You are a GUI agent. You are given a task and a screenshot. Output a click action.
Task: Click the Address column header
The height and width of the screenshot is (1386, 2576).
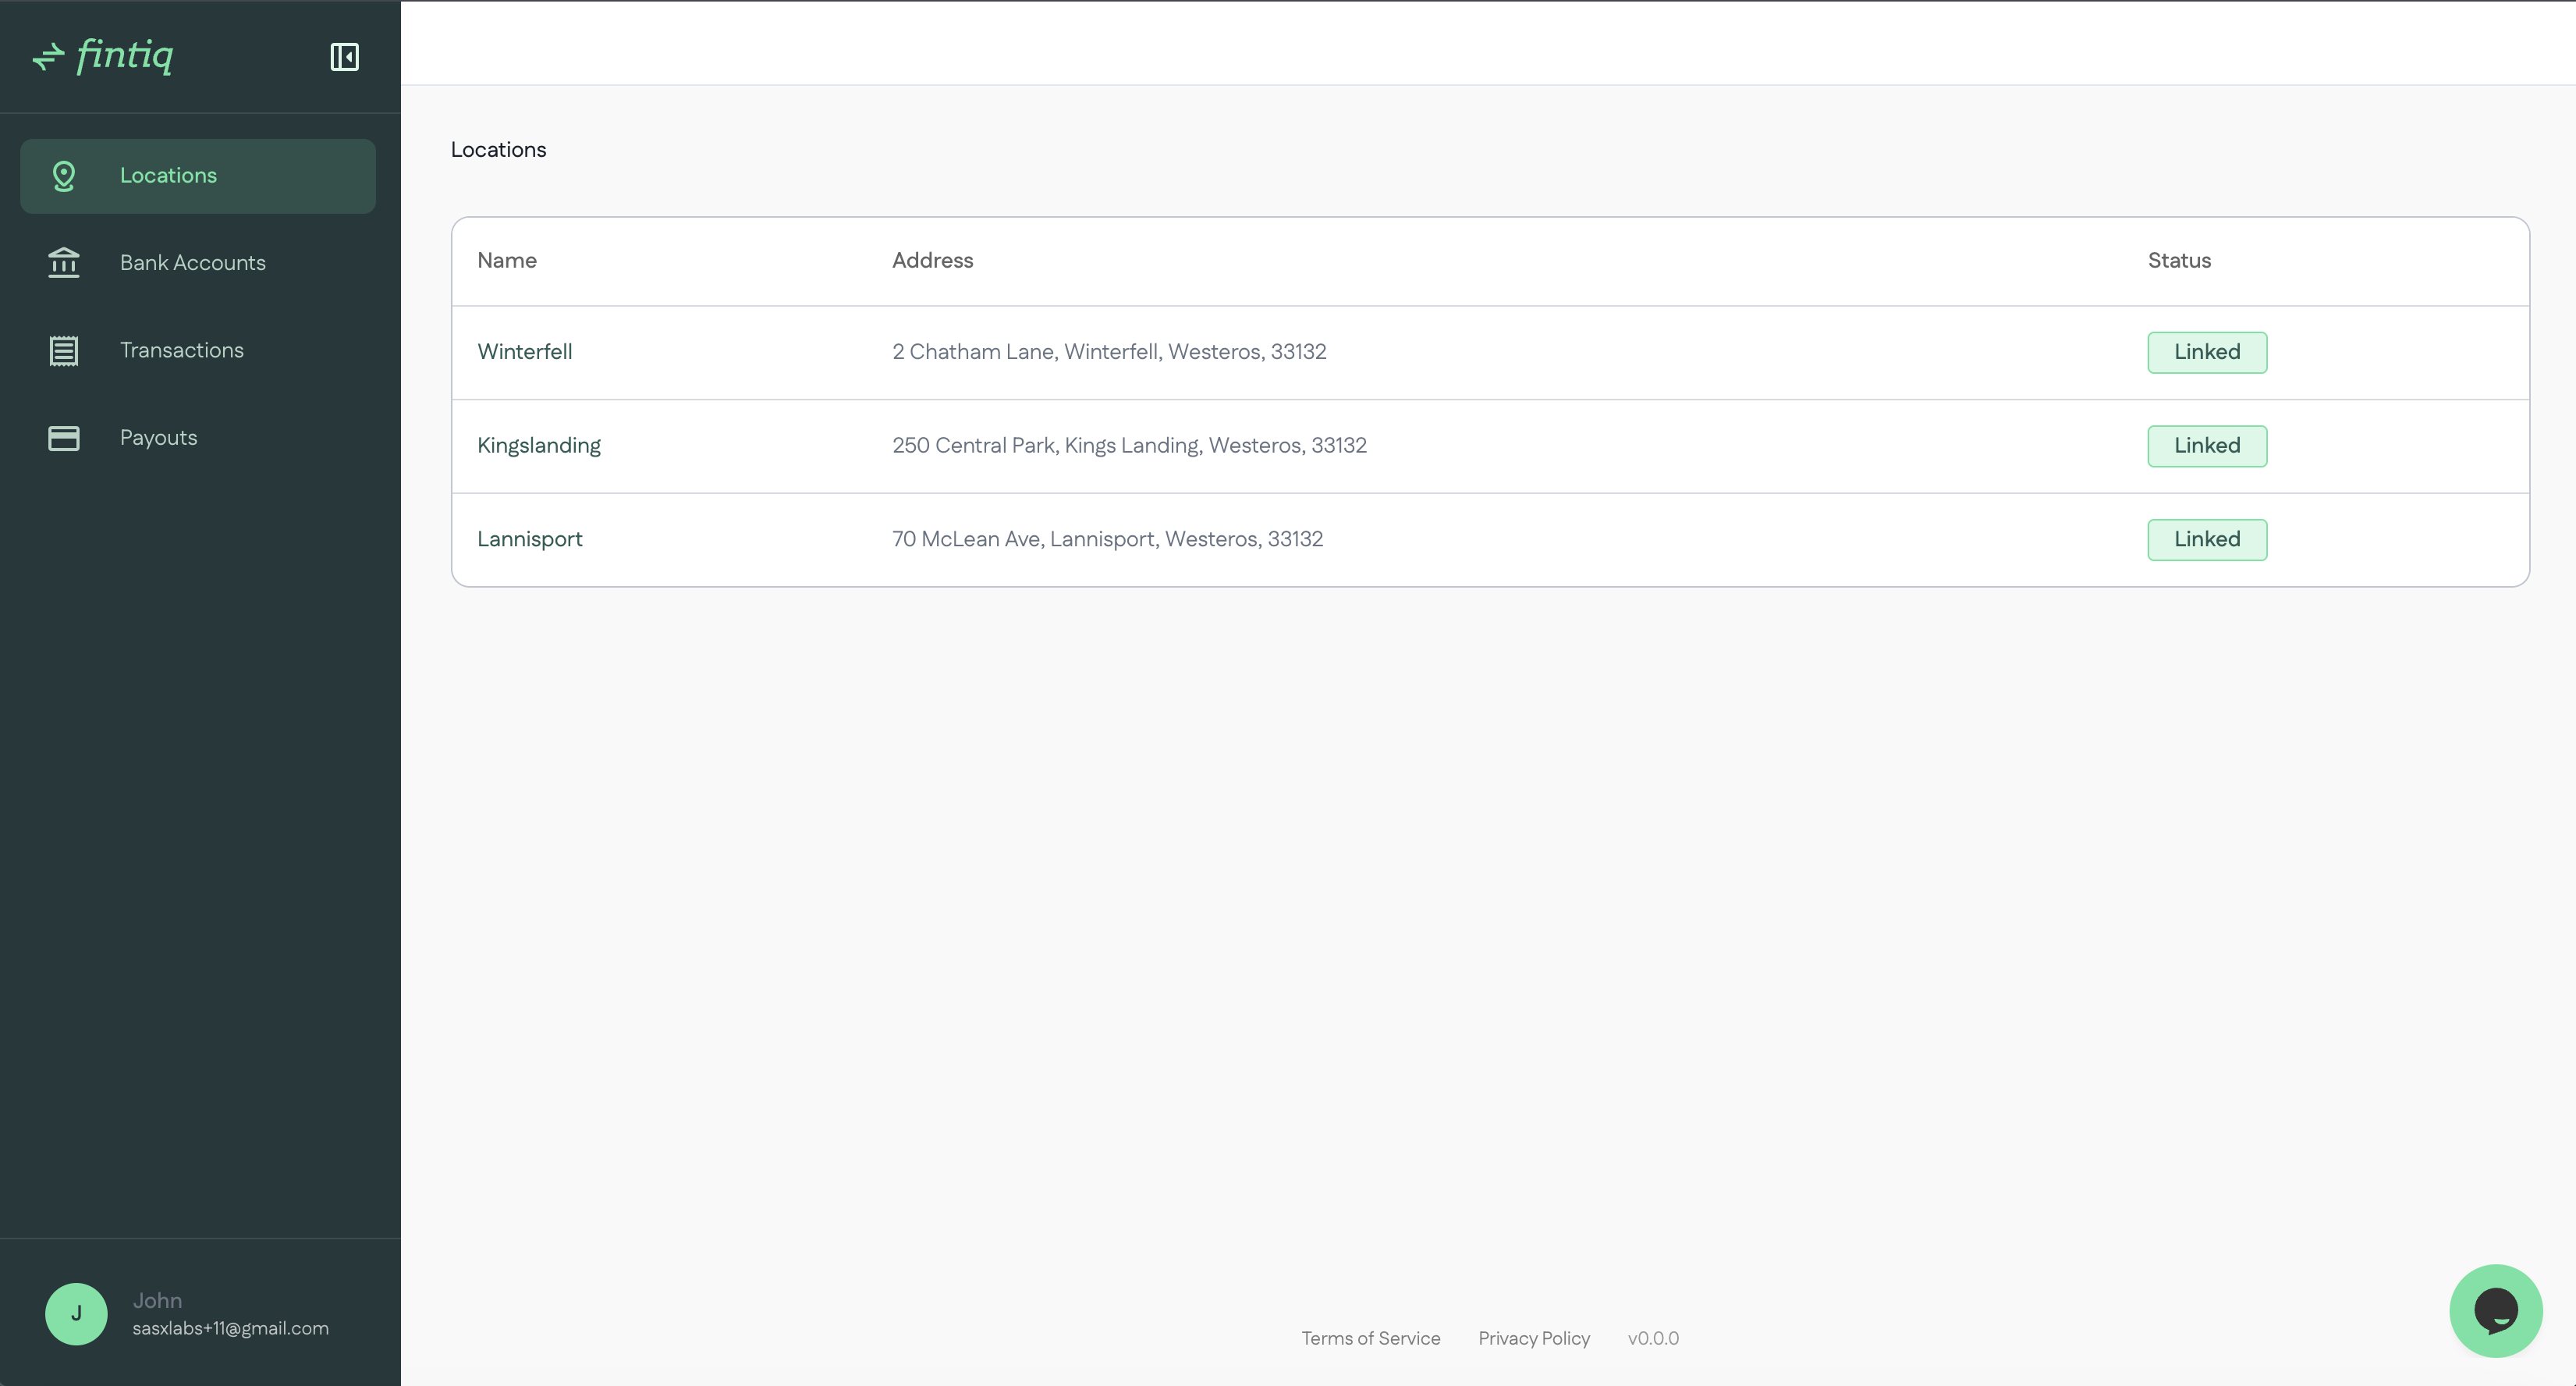(932, 261)
